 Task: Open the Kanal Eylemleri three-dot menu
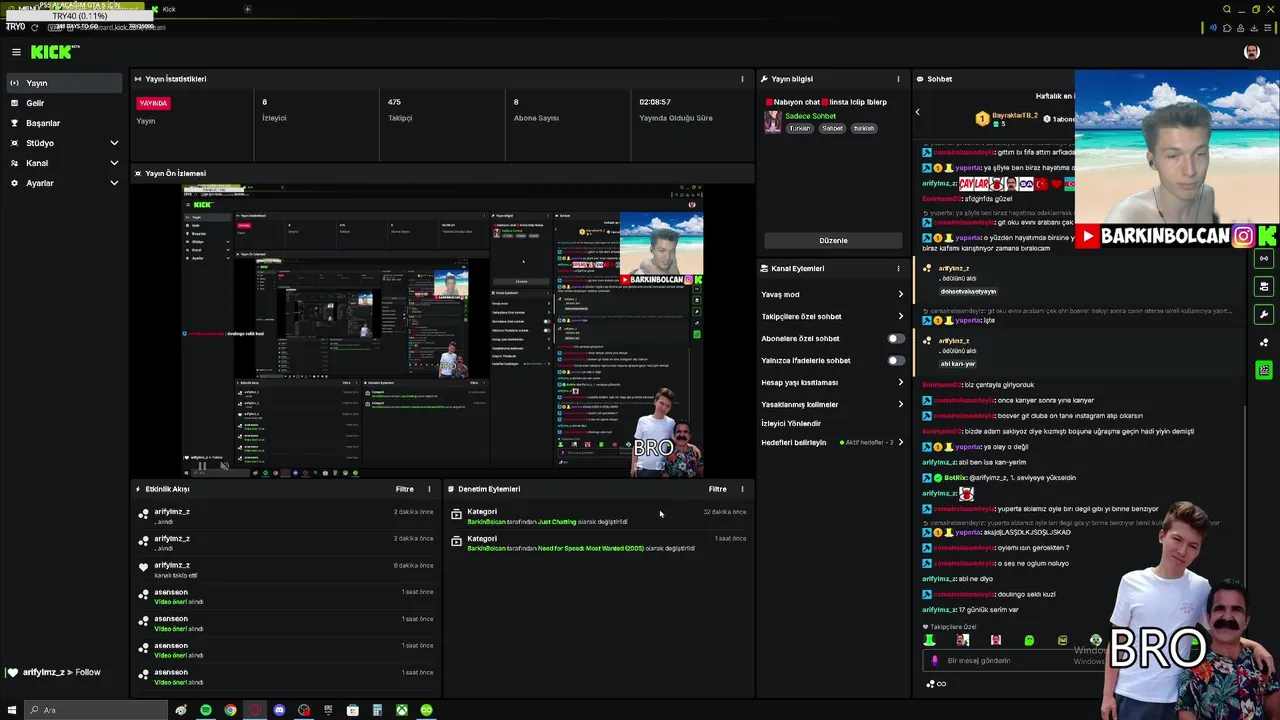coord(898,269)
